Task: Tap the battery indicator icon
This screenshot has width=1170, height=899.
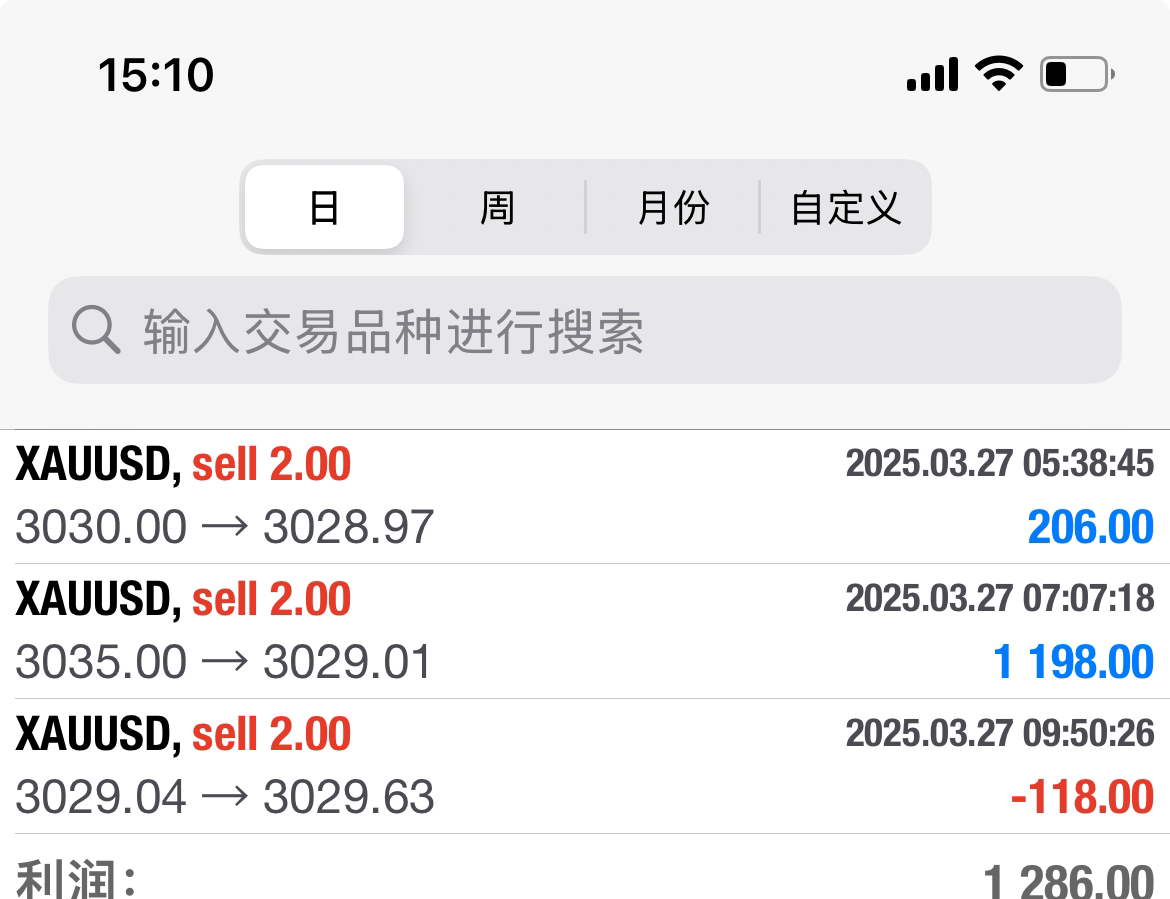Action: pyautogui.click(x=1077, y=74)
